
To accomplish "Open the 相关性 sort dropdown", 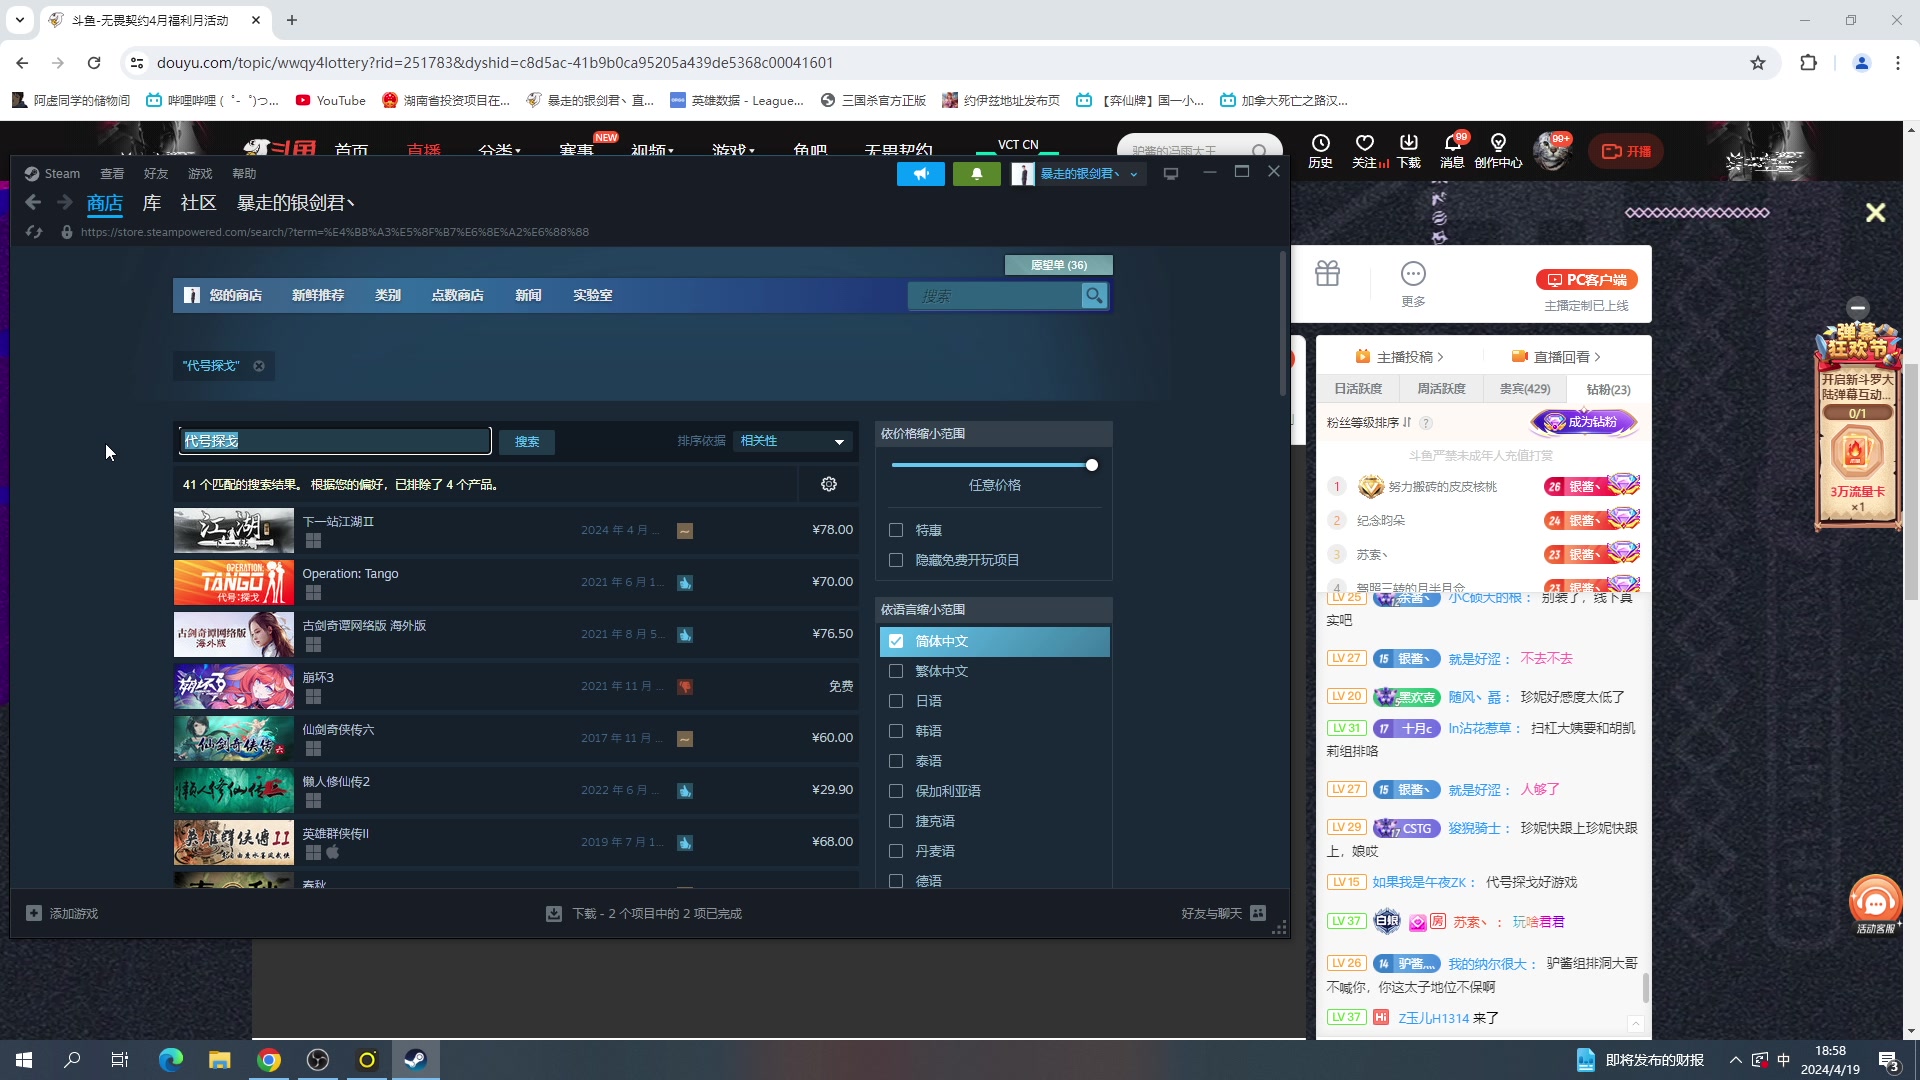I will coord(792,441).
